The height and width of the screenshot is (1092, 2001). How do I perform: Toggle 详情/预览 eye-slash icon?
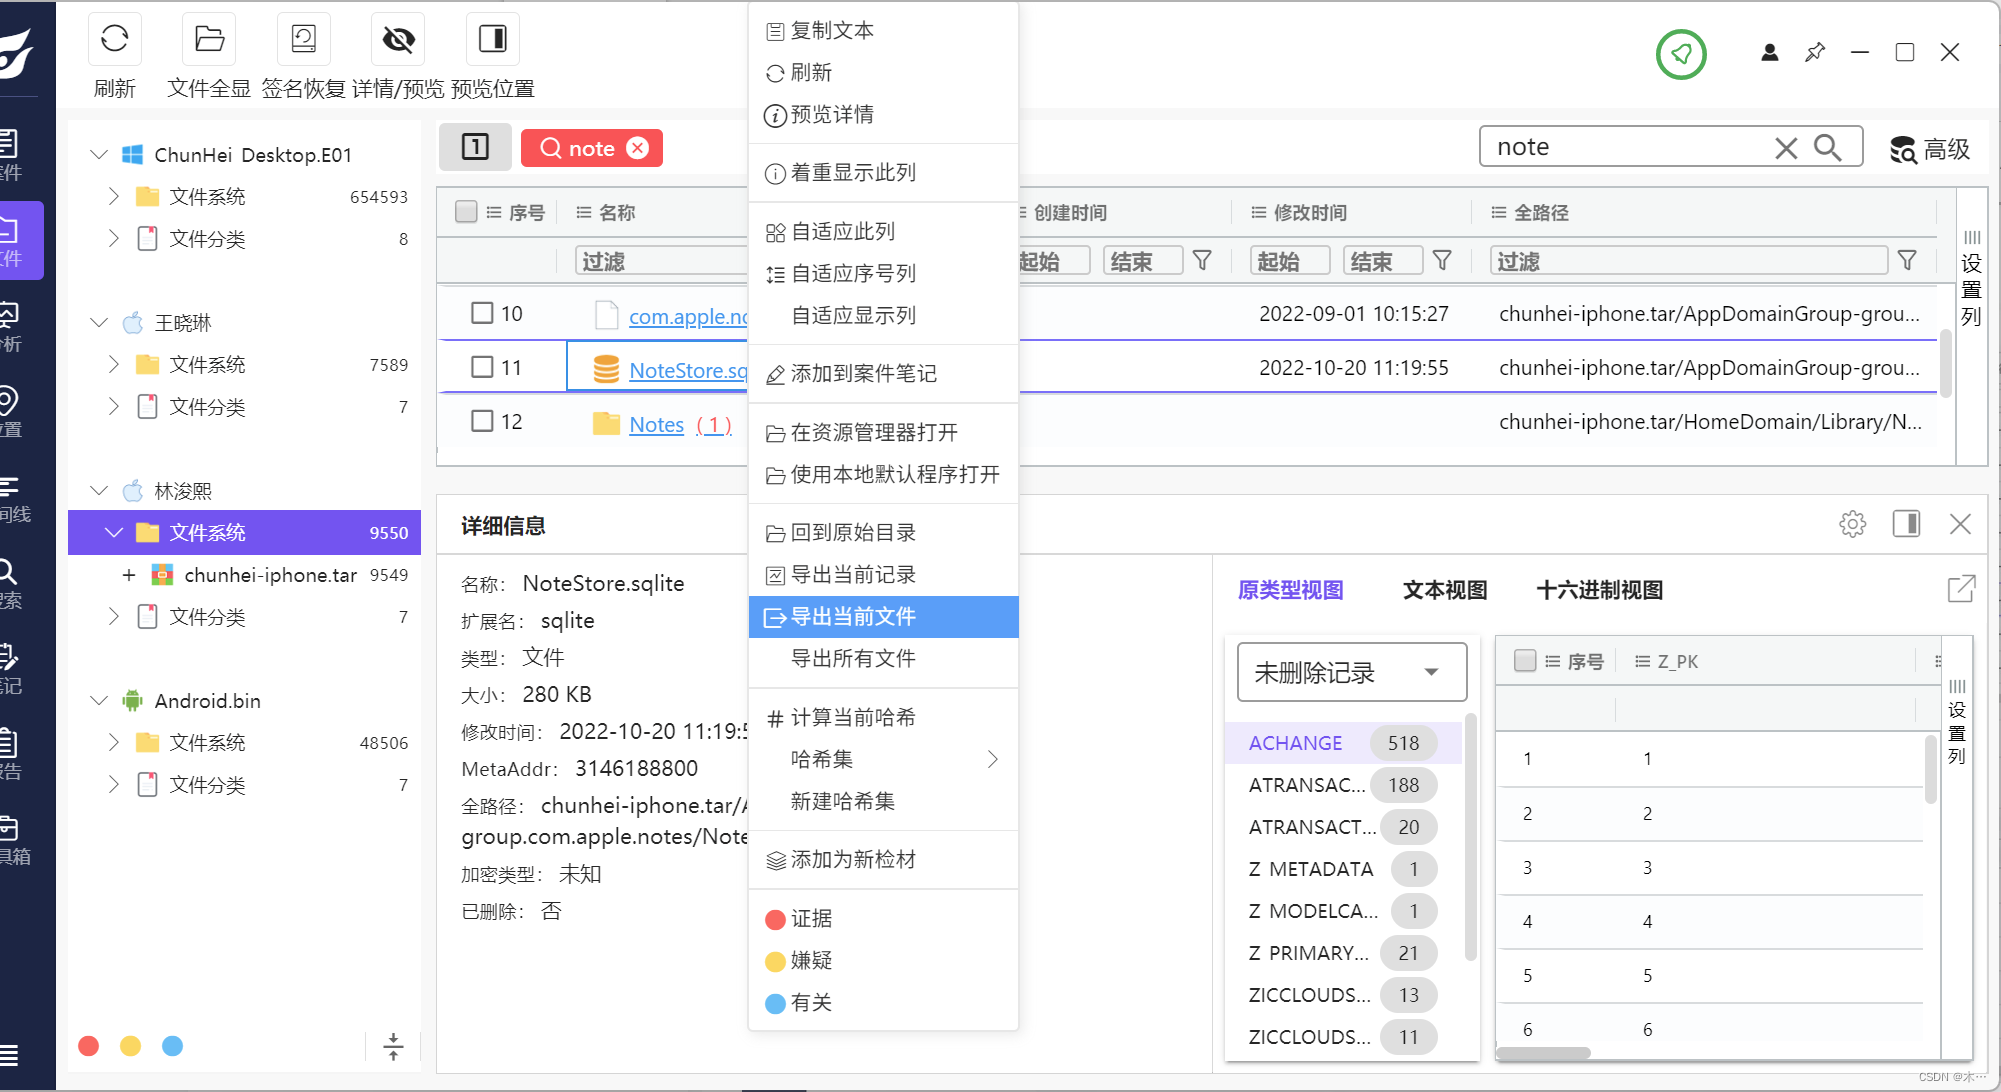click(398, 40)
